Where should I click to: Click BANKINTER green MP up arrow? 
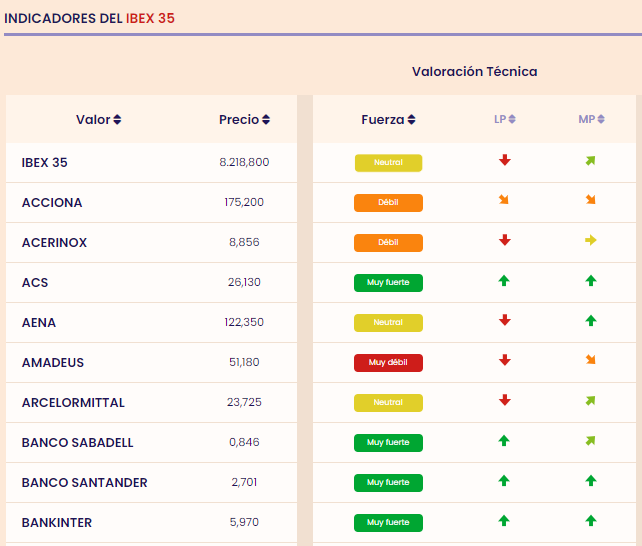591,521
